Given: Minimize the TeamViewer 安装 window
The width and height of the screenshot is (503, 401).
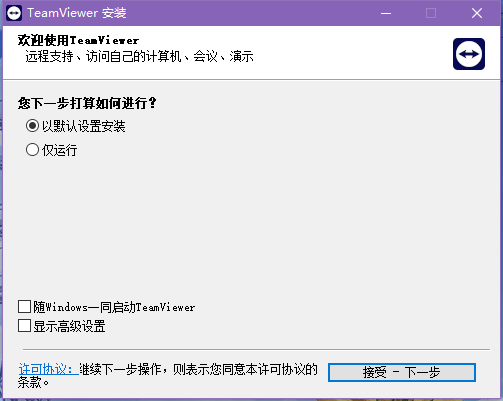Looking at the screenshot, I should tap(386, 13).
